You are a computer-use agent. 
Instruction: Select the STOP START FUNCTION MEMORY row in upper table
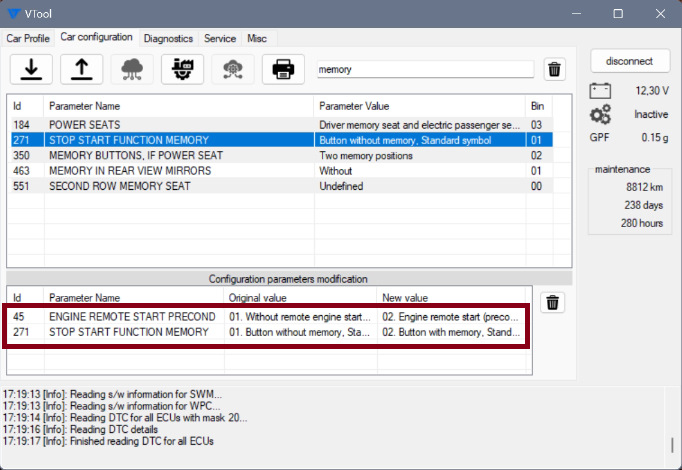282,140
